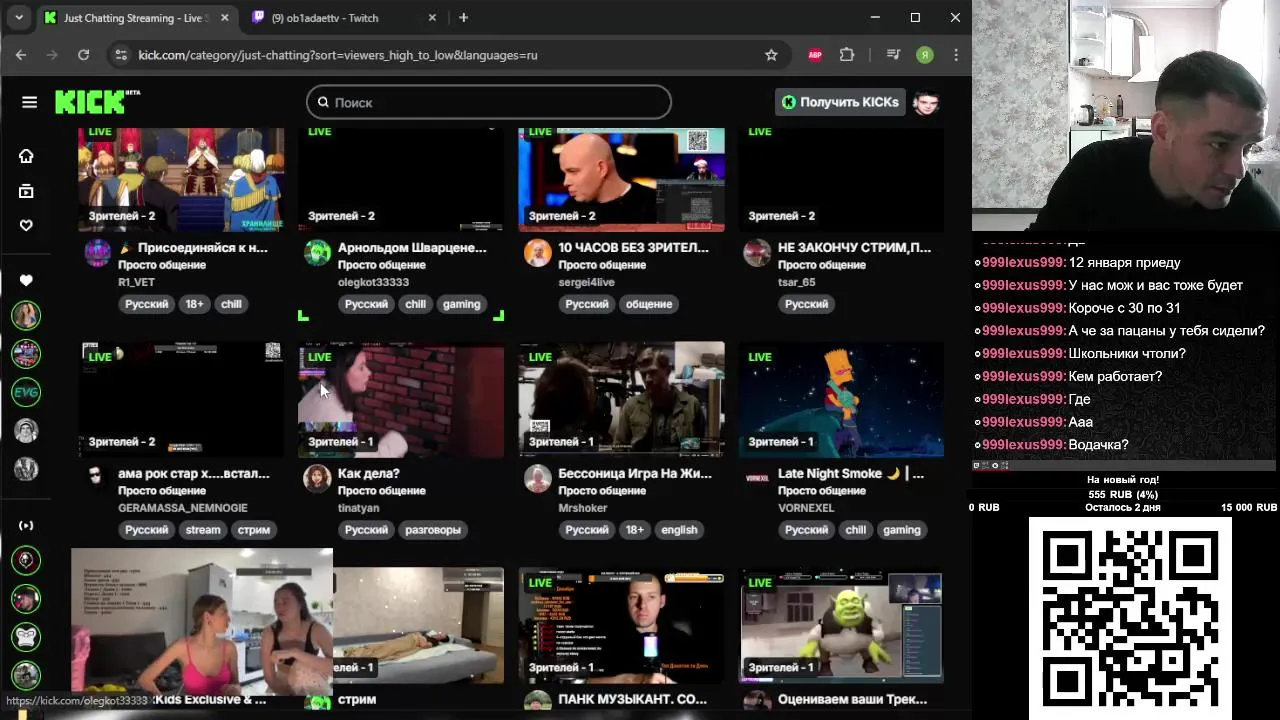Open the Browse icon in Kick sidebar

coord(26,191)
